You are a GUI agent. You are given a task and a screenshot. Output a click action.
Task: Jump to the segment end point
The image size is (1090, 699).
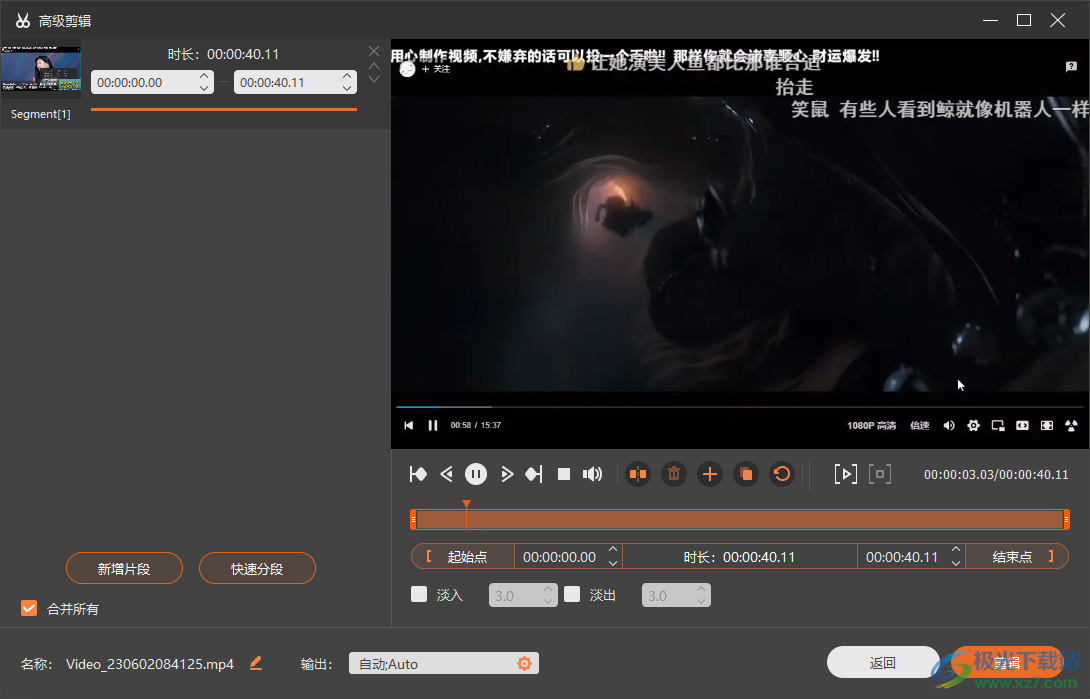[534, 474]
